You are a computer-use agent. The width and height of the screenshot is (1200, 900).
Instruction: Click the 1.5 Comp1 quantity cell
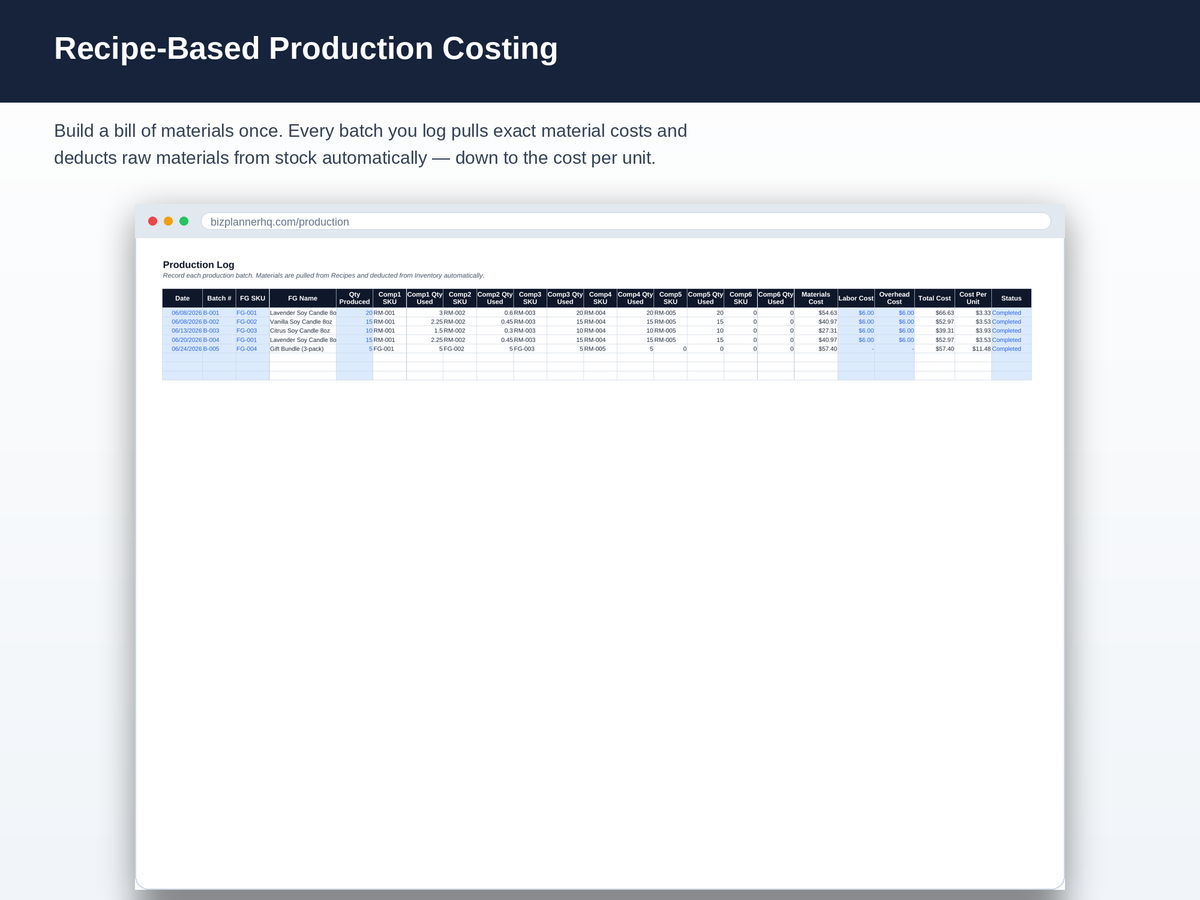click(425, 330)
